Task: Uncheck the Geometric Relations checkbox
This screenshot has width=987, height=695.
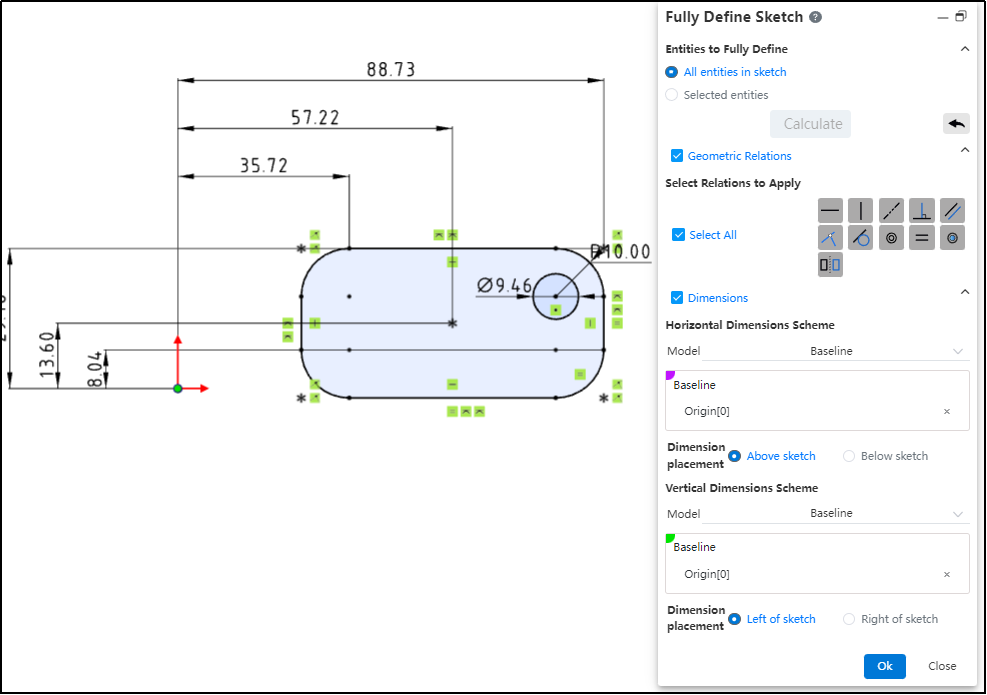Action: coord(677,156)
